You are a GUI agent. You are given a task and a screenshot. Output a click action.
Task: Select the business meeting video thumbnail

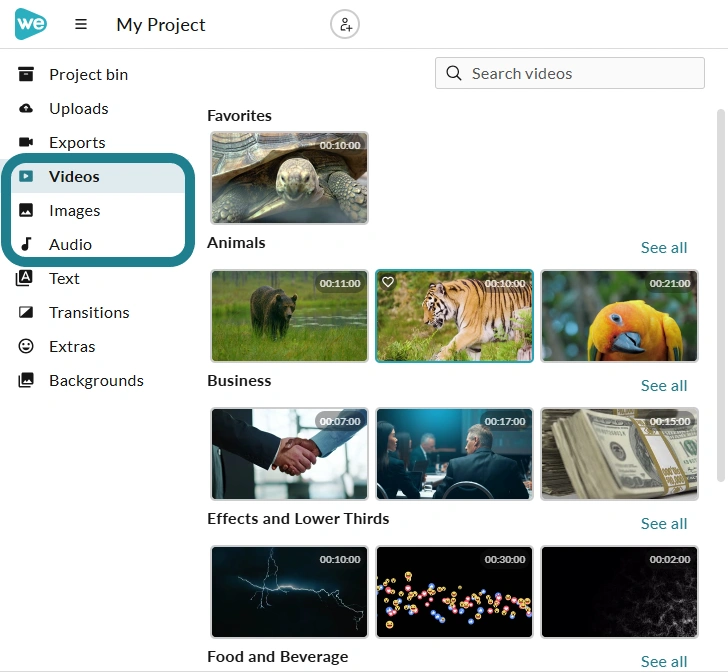coord(454,454)
